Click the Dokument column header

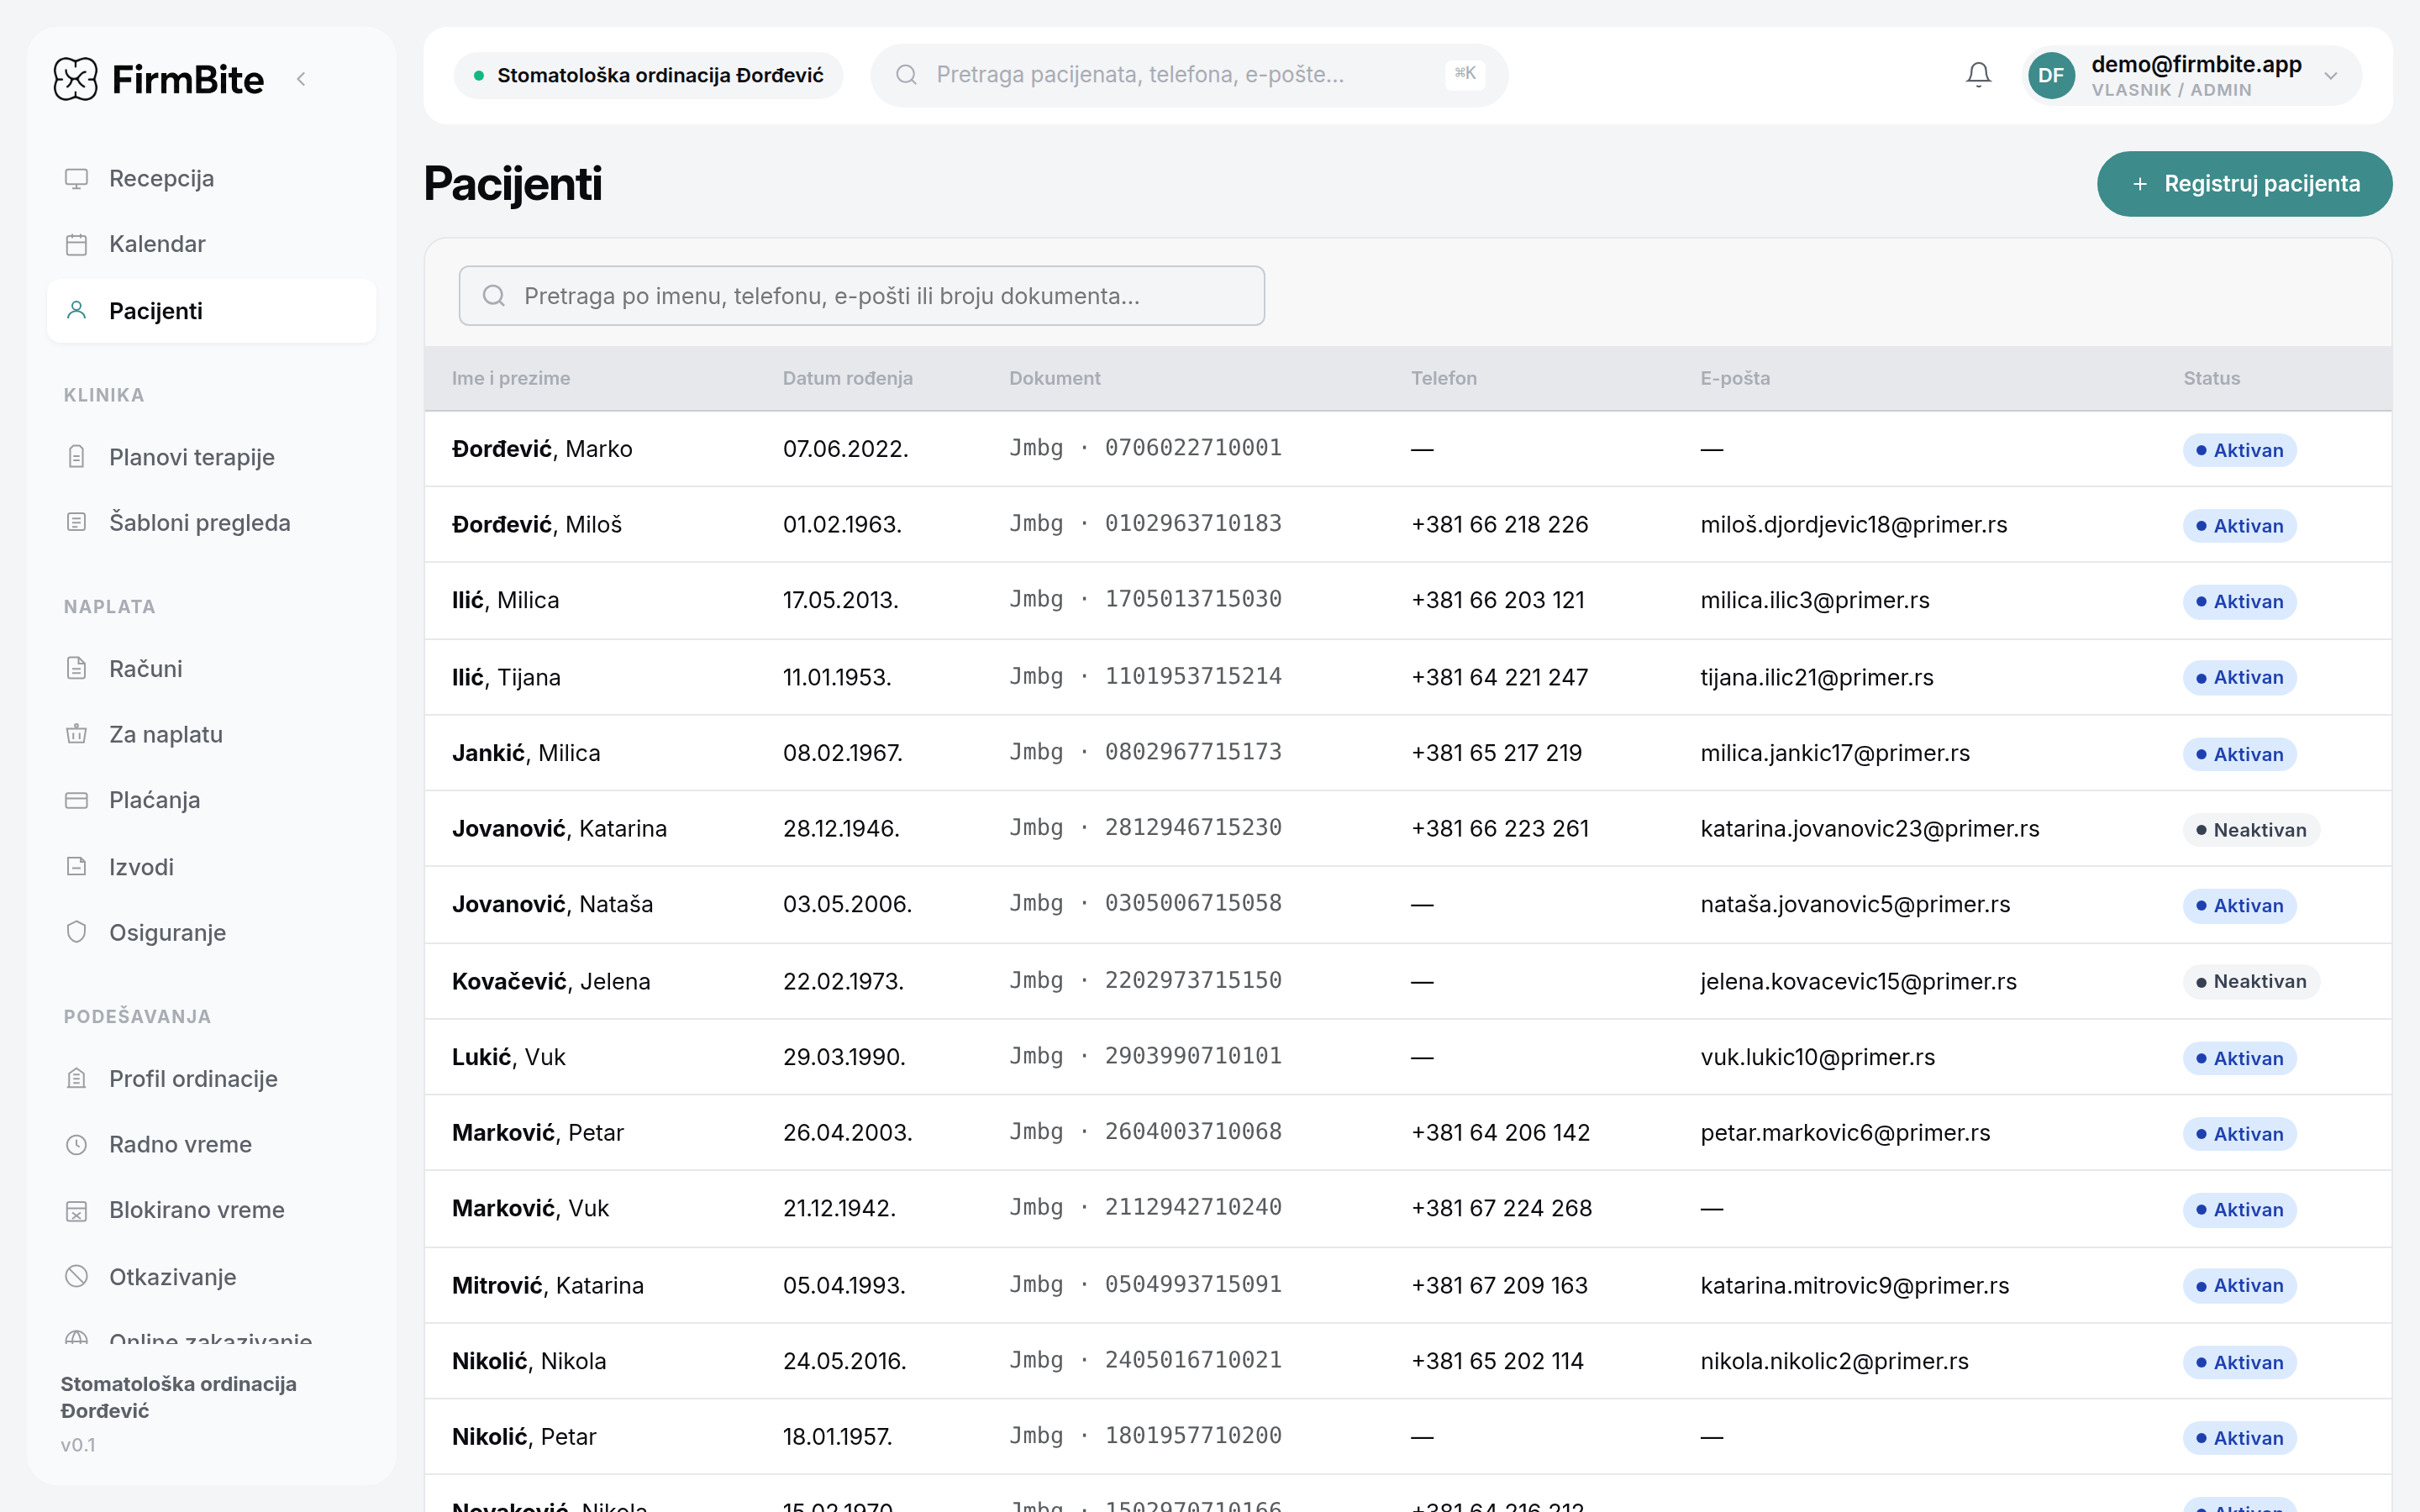[1054, 378]
